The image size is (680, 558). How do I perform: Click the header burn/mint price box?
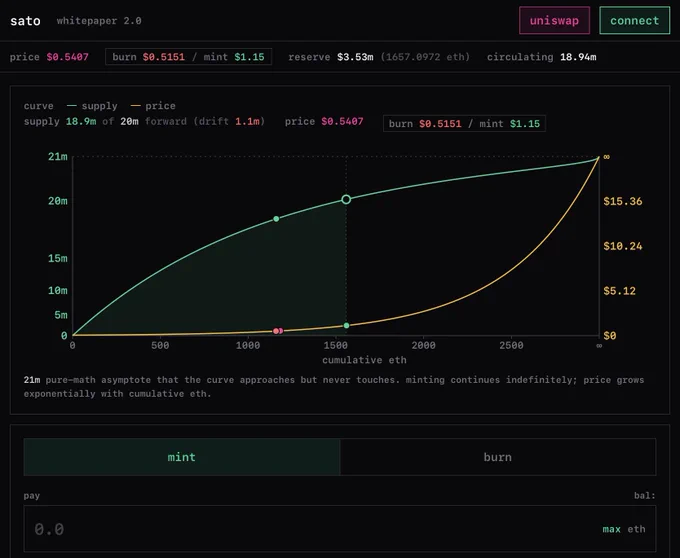(x=188, y=57)
